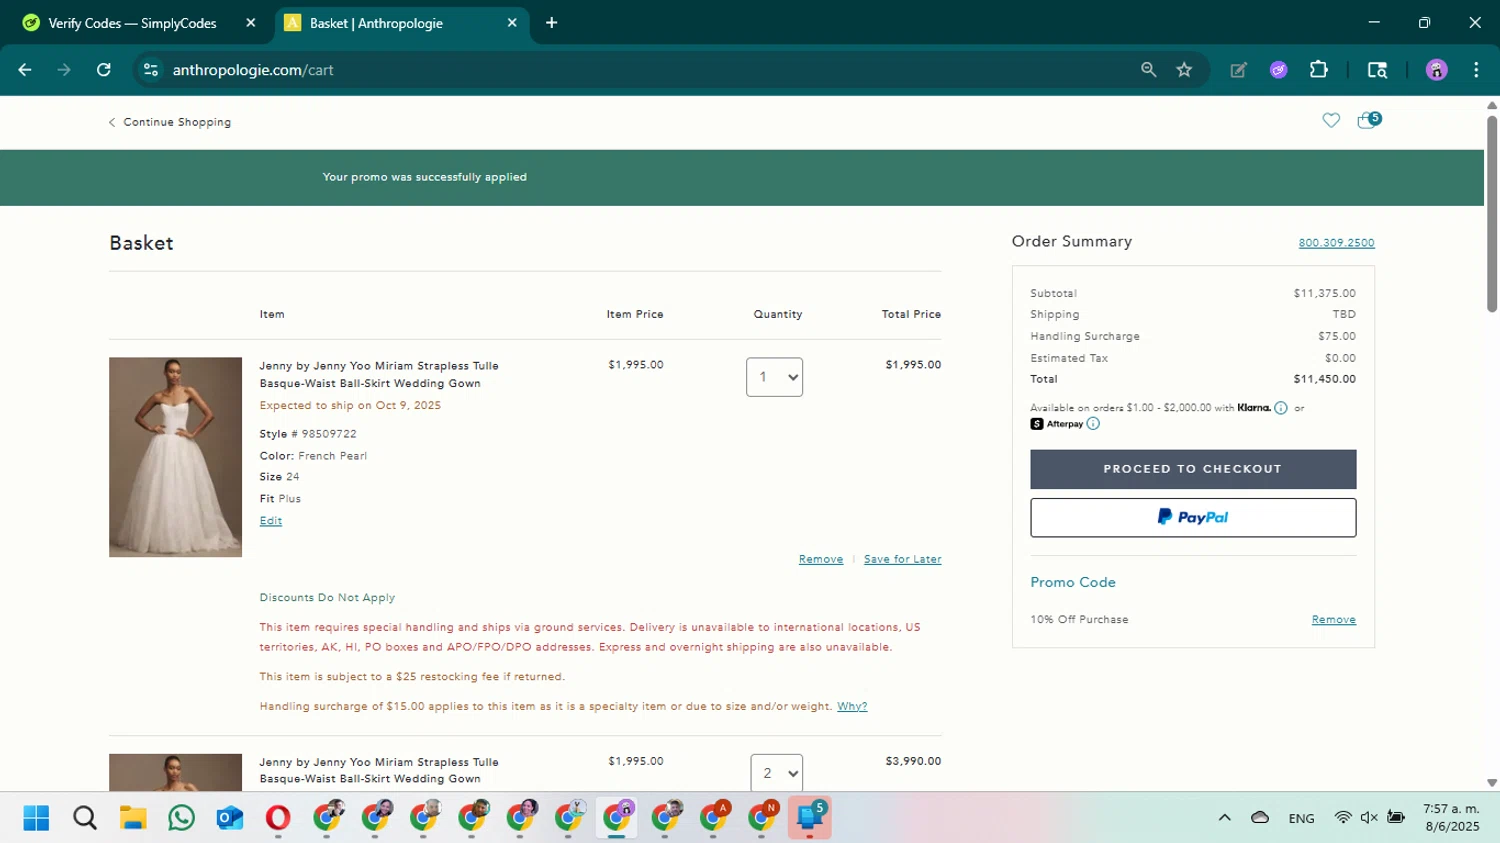Close the Verify Codes SimplyCodes tab

point(251,23)
